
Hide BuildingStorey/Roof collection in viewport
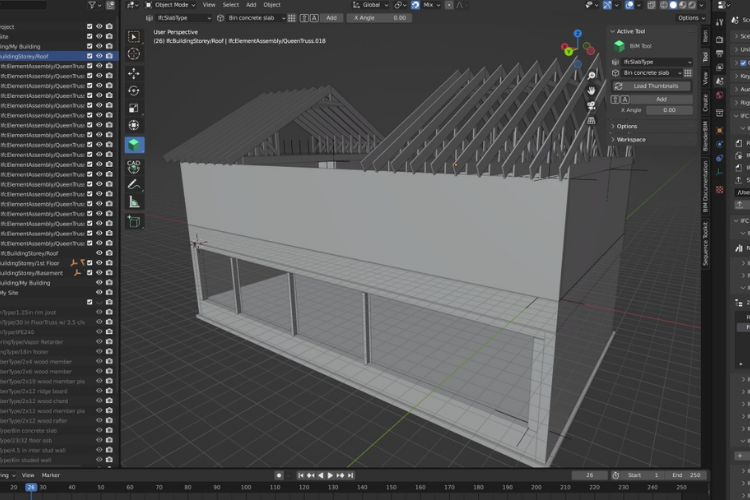pyautogui.click(x=99, y=56)
